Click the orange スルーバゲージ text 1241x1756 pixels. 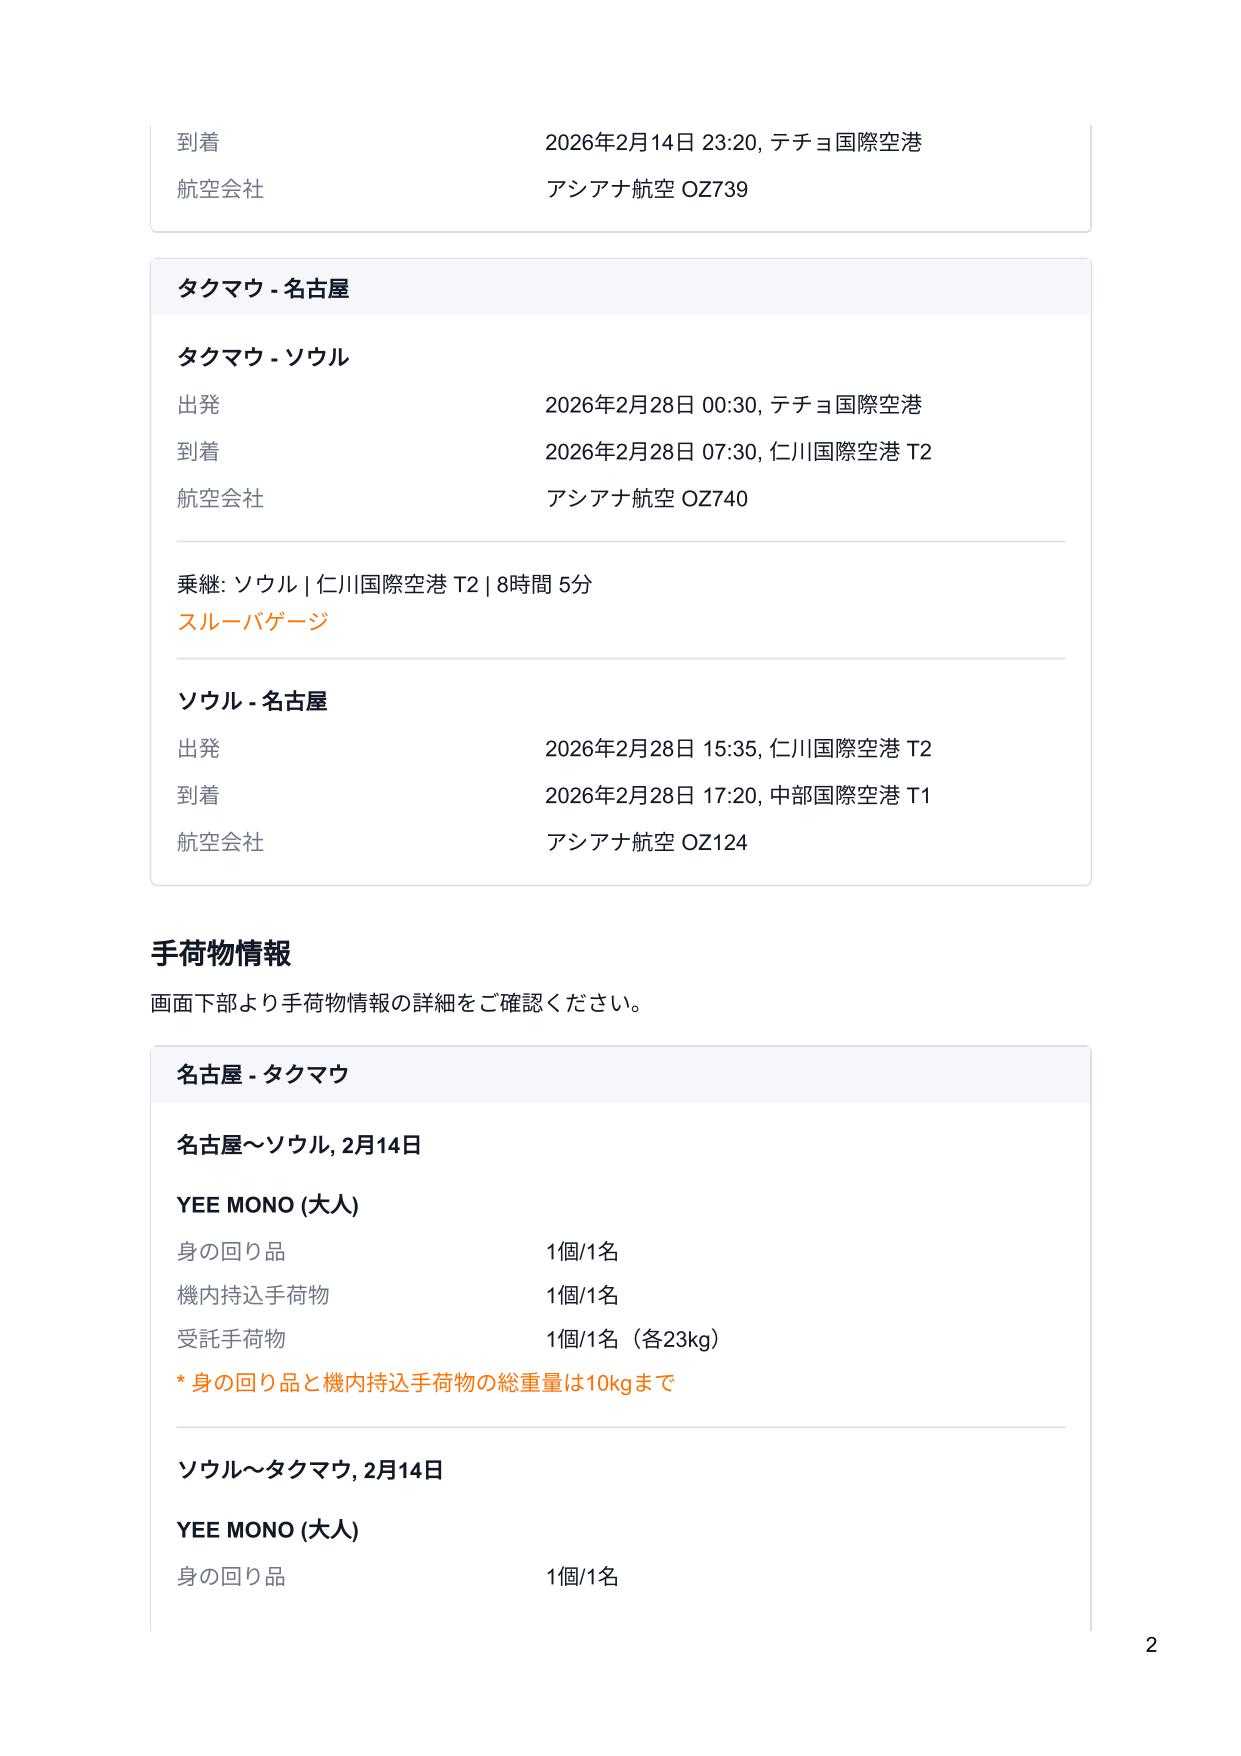[x=252, y=622]
